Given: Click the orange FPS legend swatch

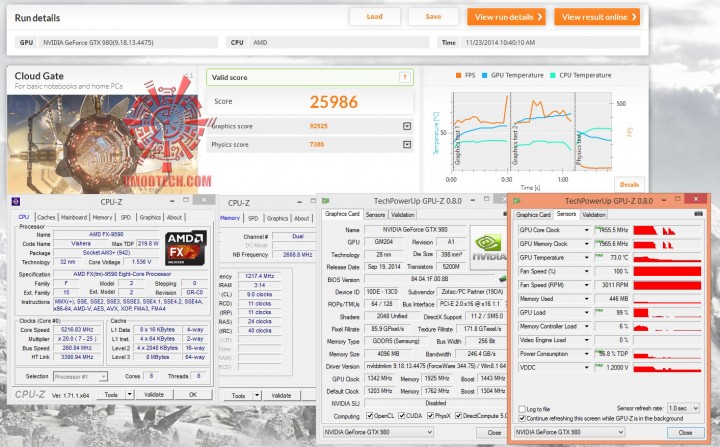Looking at the screenshot, I should 458,75.
